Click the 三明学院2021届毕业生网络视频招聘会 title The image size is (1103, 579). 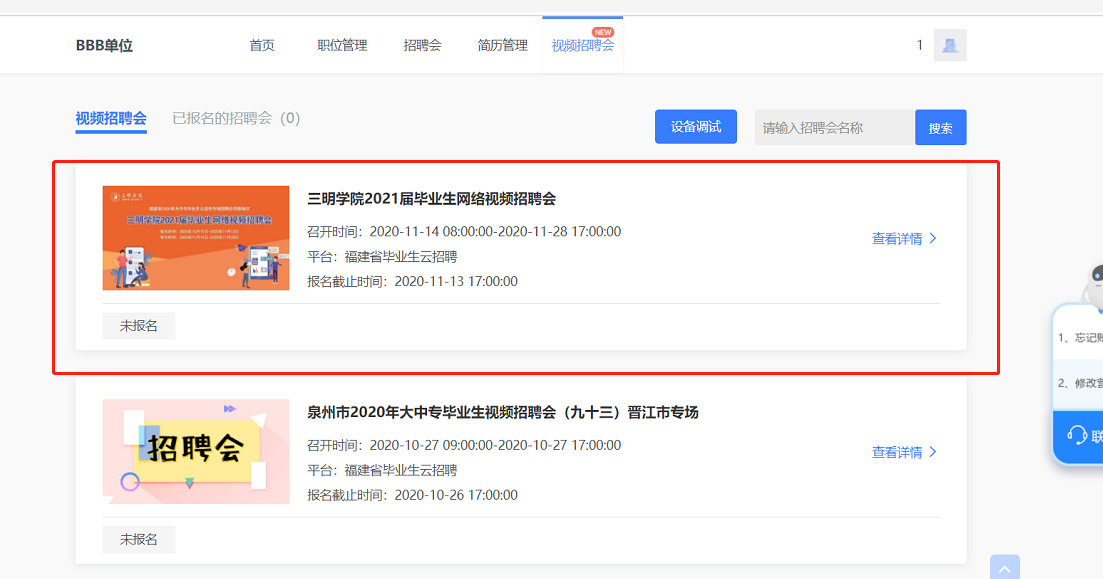[431, 199]
